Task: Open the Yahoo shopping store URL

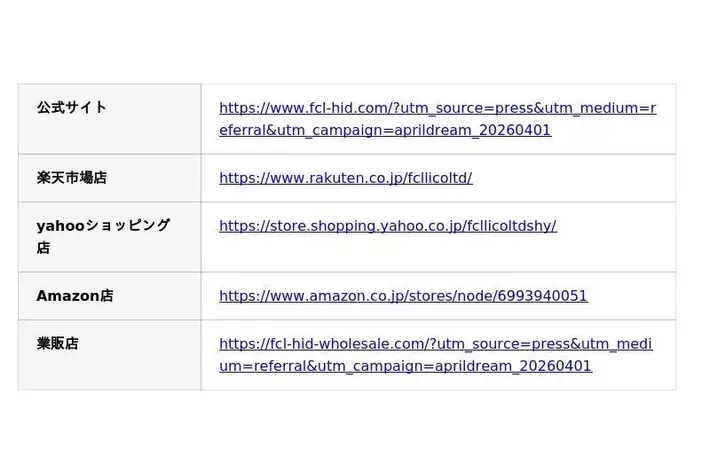Action: 387,226
